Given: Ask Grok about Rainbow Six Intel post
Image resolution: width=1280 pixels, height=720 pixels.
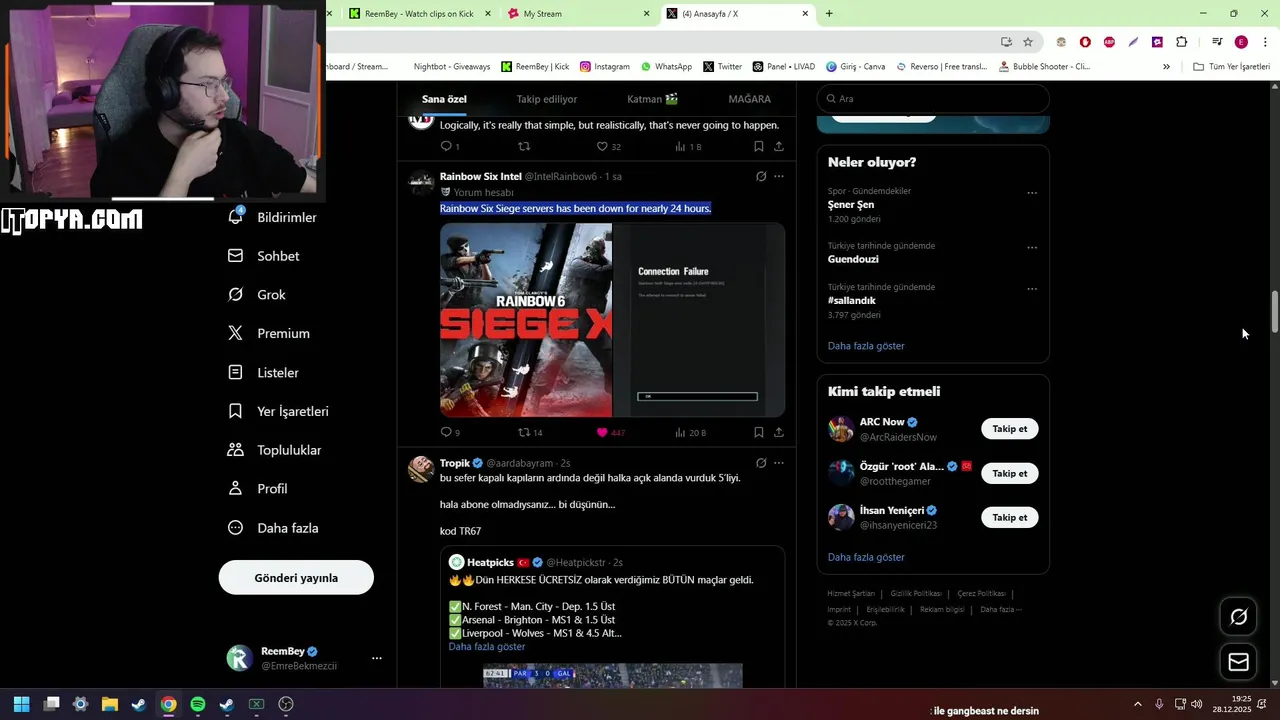Looking at the screenshot, I should [x=761, y=176].
